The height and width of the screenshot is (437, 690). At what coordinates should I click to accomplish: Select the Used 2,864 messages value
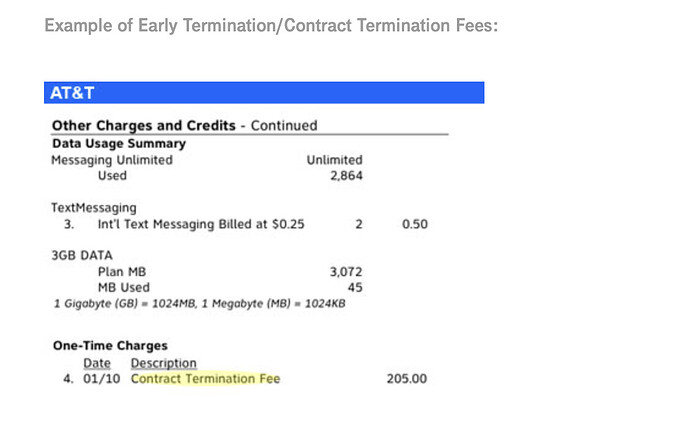pos(346,176)
